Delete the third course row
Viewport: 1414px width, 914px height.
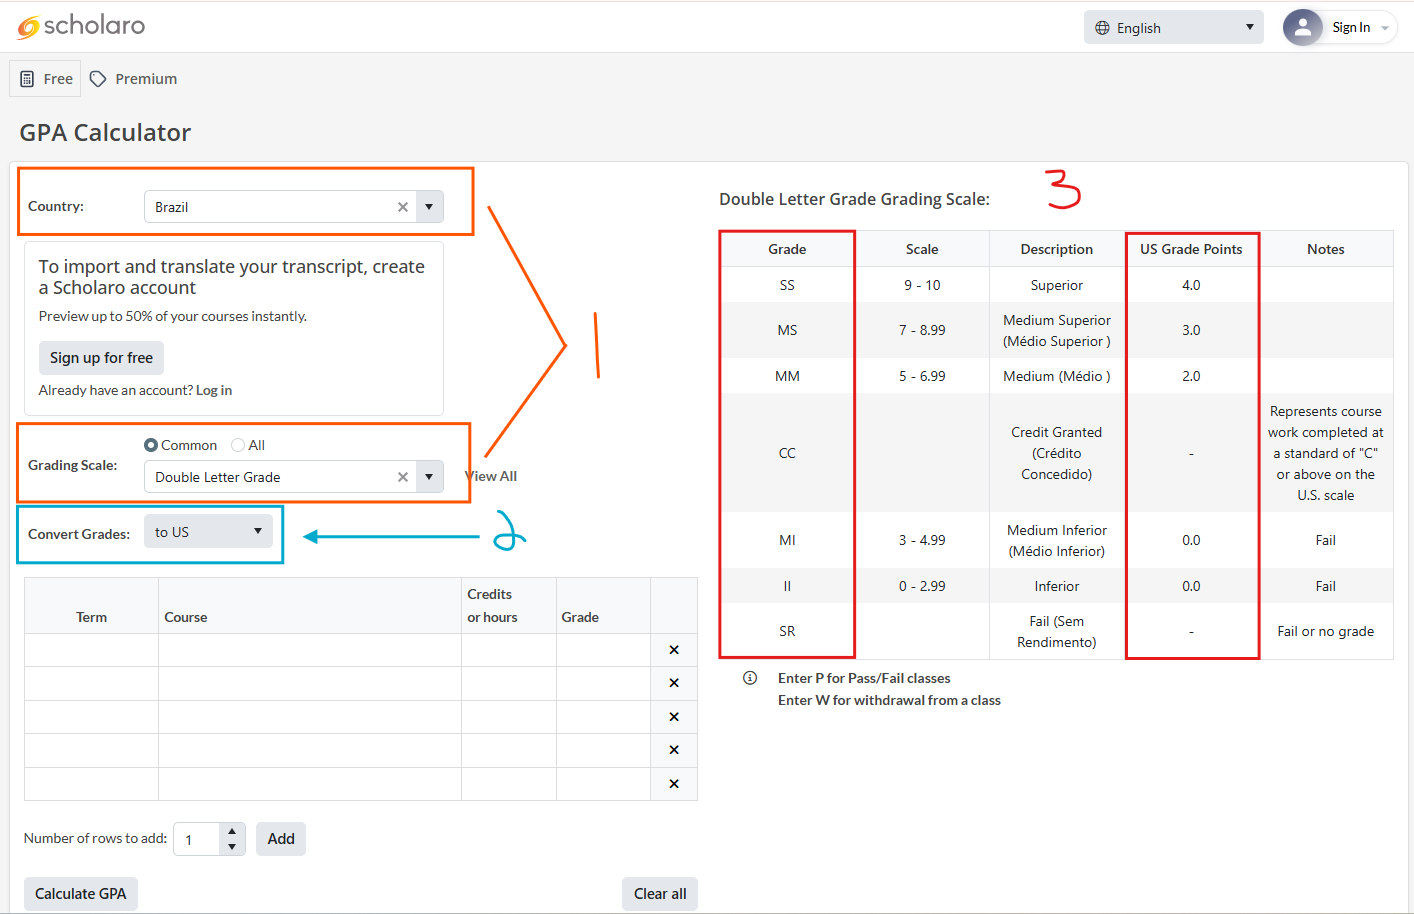(x=674, y=717)
